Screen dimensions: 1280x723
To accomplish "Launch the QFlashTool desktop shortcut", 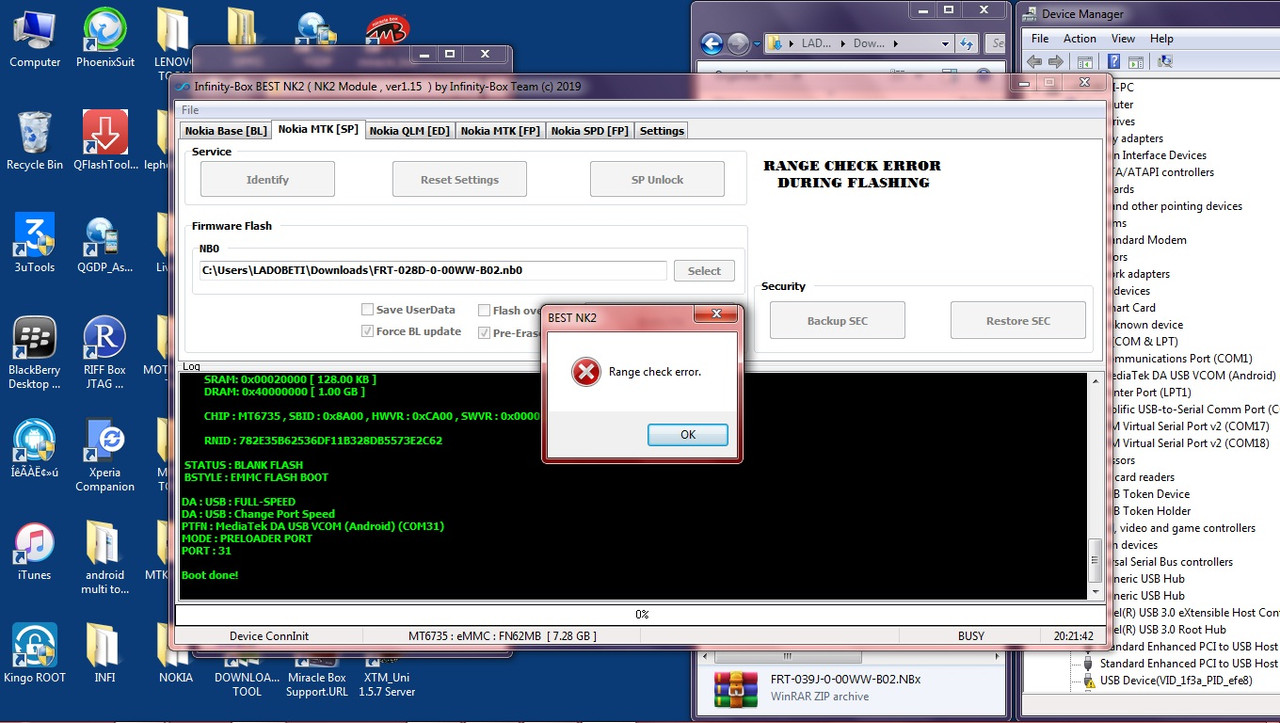I will tap(105, 141).
